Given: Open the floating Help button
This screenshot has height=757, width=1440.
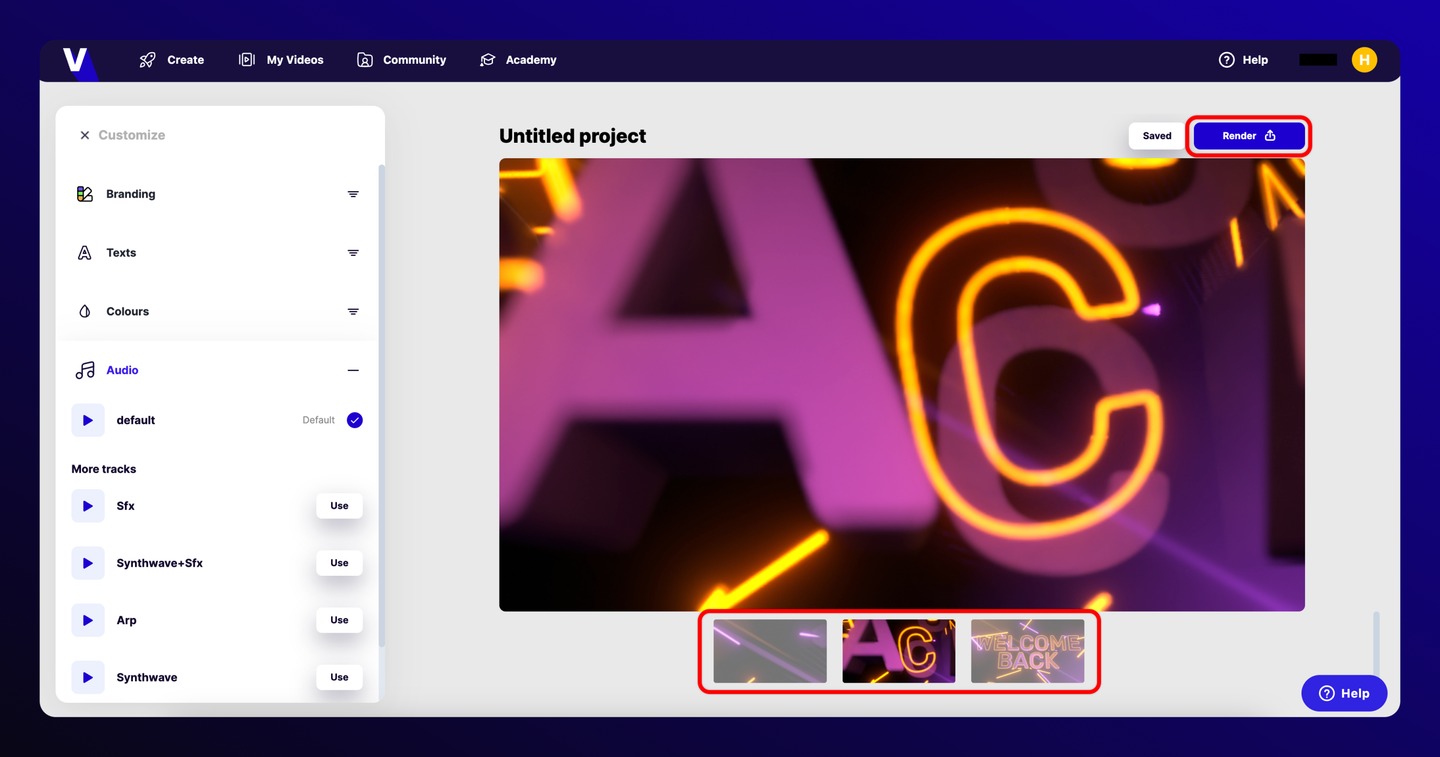Looking at the screenshot, I should [x=1344, y=693].
